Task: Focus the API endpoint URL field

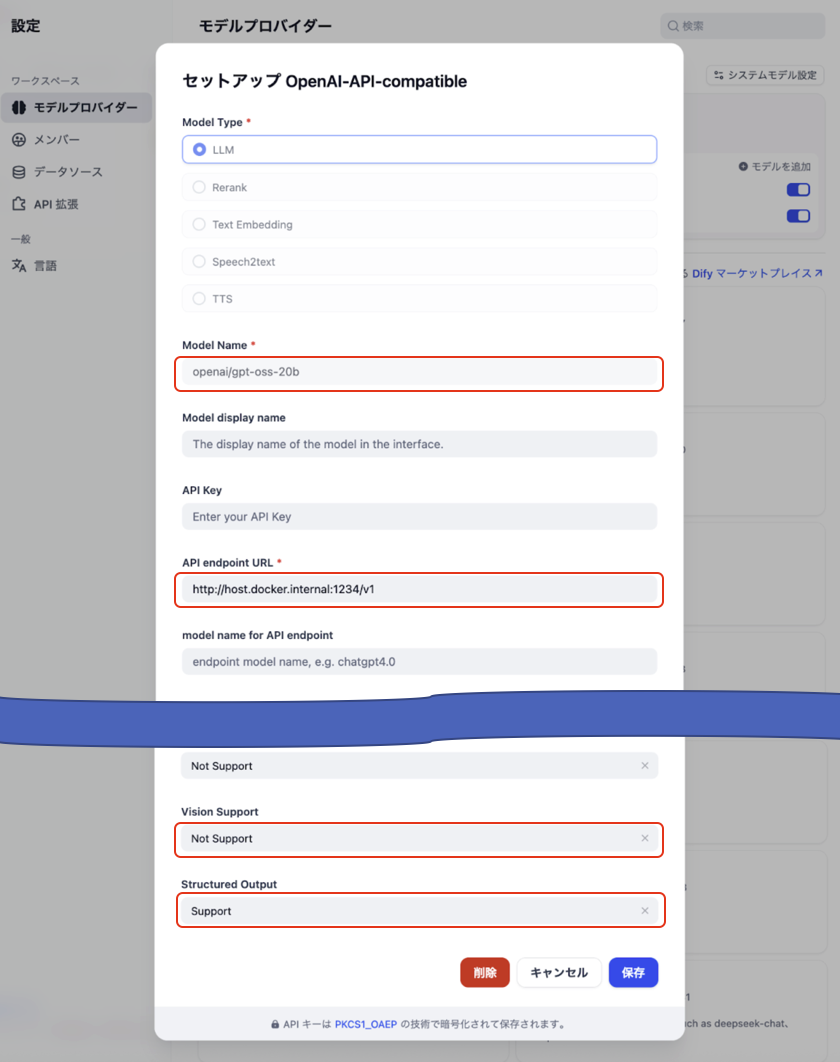Action: point(419,589)
